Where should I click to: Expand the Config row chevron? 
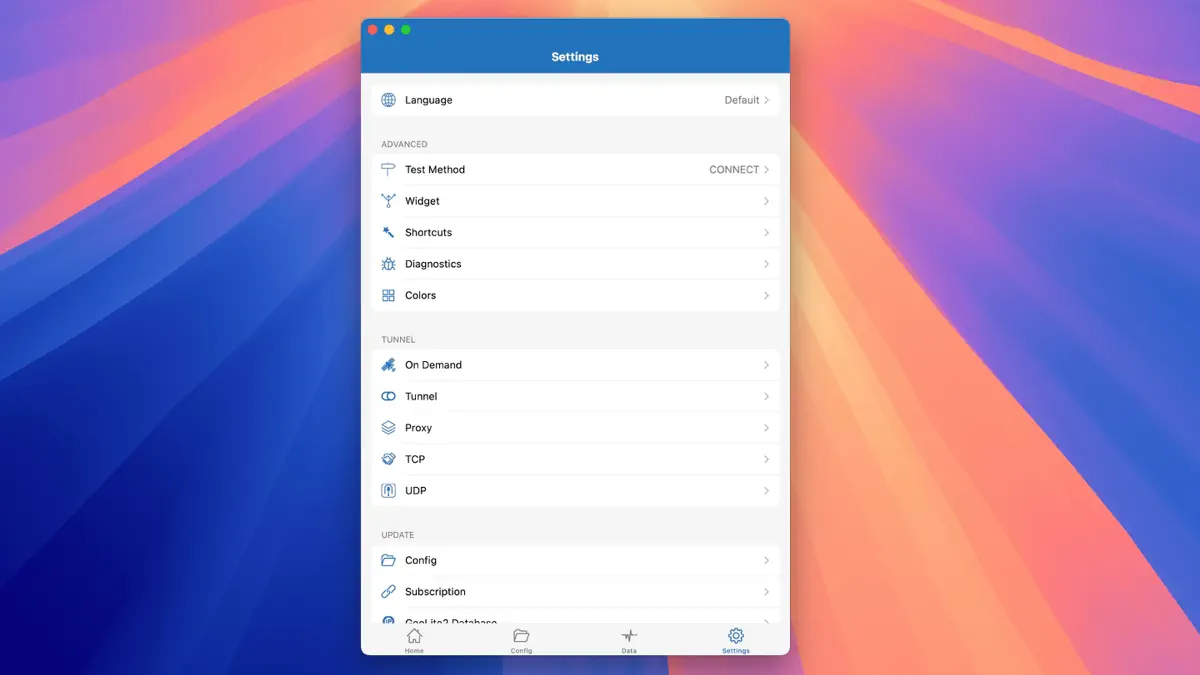[766, 561]
